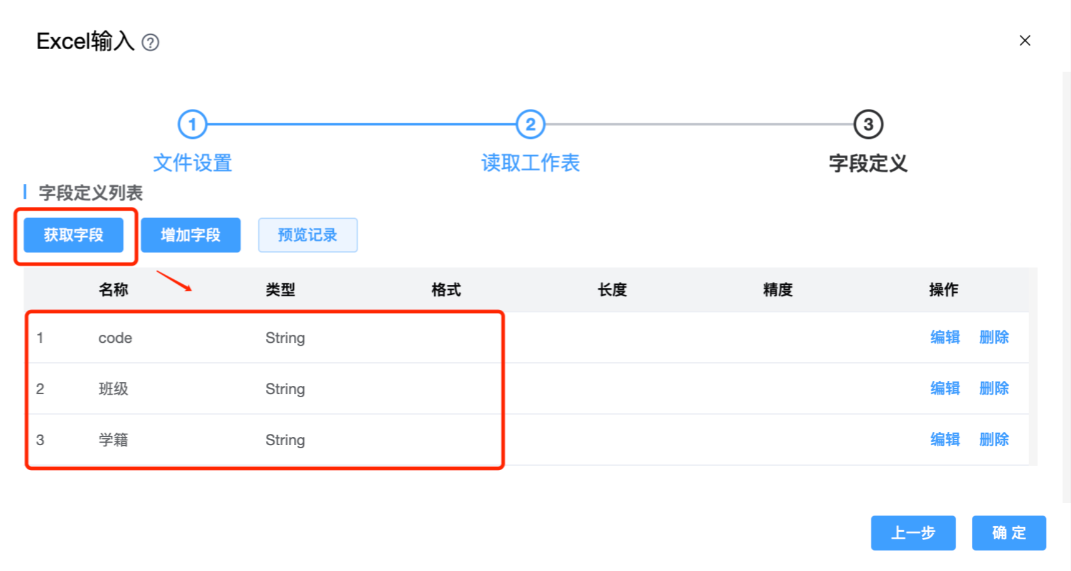Delete the code field row
The width and height of the screenshot is (1071, 571).
click(x=994, y=338)
